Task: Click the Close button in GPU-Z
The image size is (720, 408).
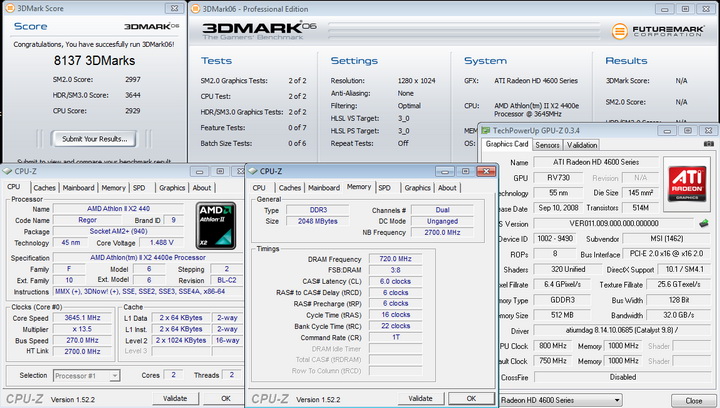Action: tap(693, 401)
